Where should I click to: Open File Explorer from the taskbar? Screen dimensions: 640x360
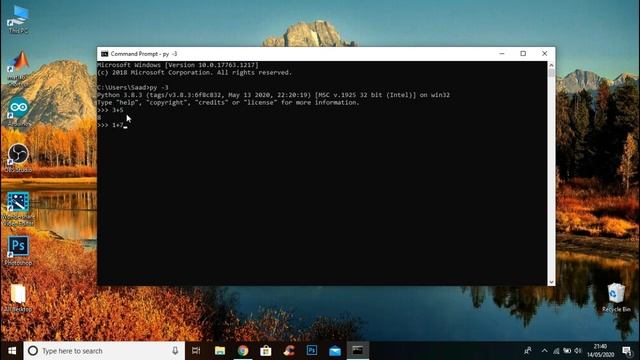click(x=220, y=351)
